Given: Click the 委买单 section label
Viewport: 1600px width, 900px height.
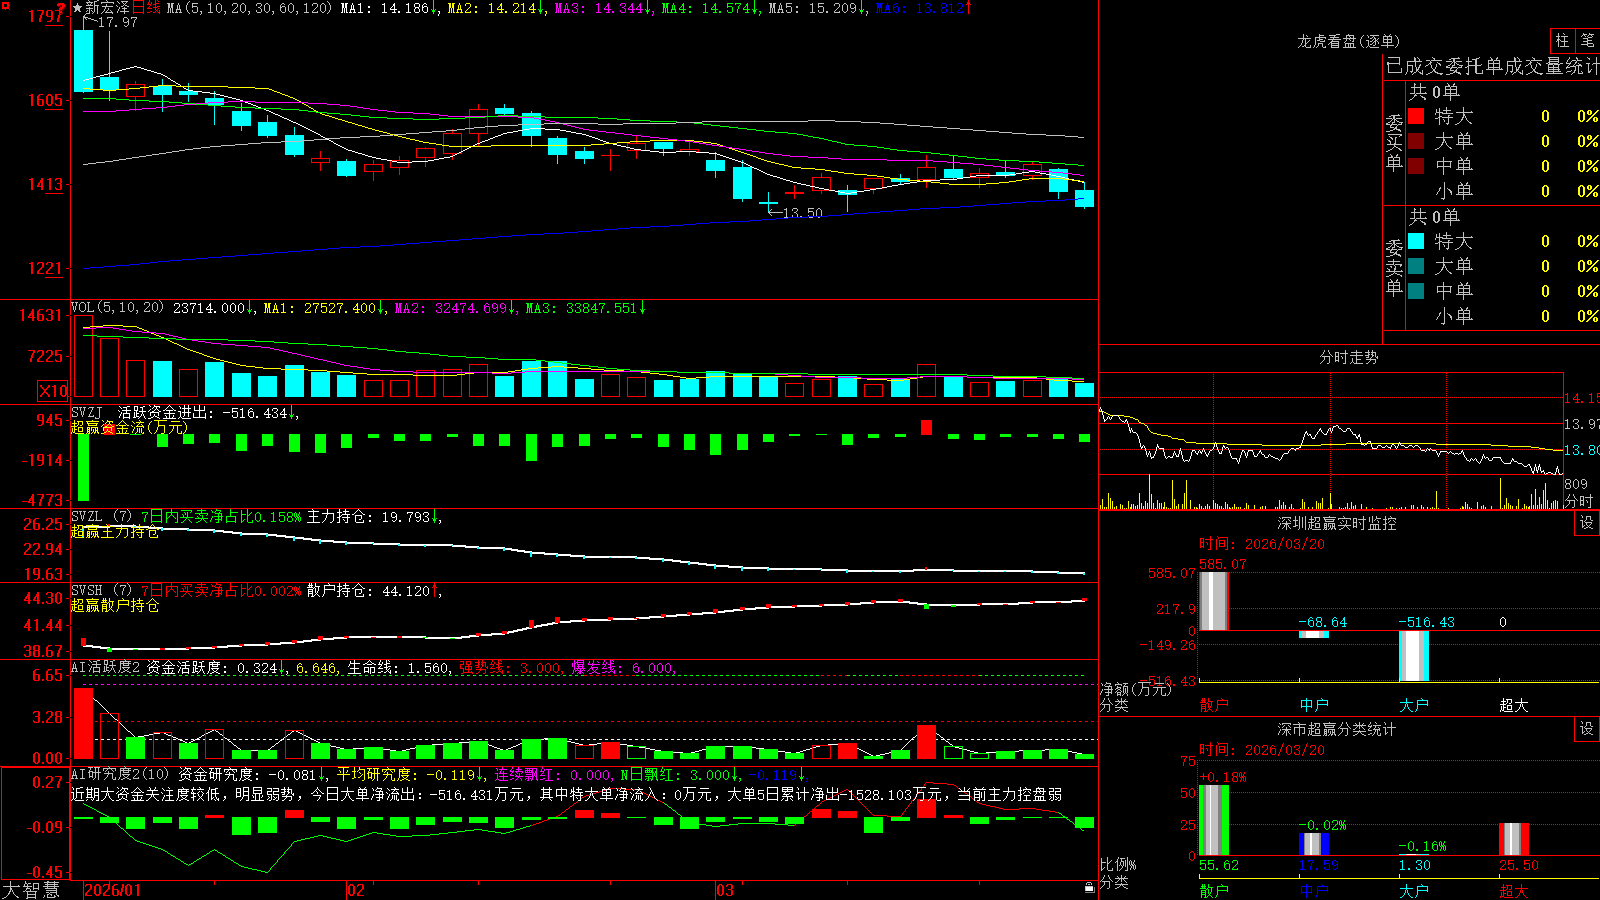Looking at the screenshot, I should (x=1394, y=143).
